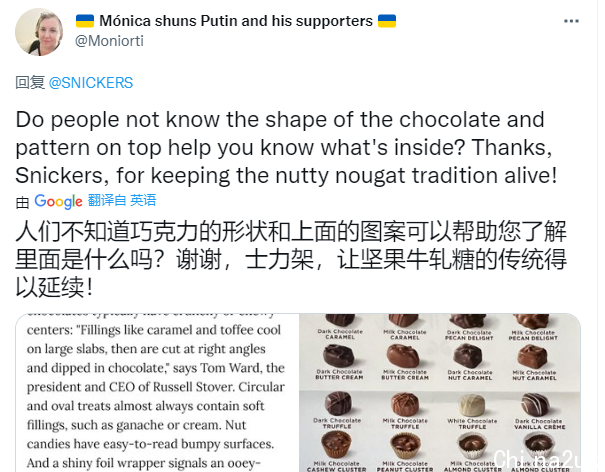Open the display name Mónica shuns Putin
Viewport: 605px width, 472px height.
tap(236, 21)
